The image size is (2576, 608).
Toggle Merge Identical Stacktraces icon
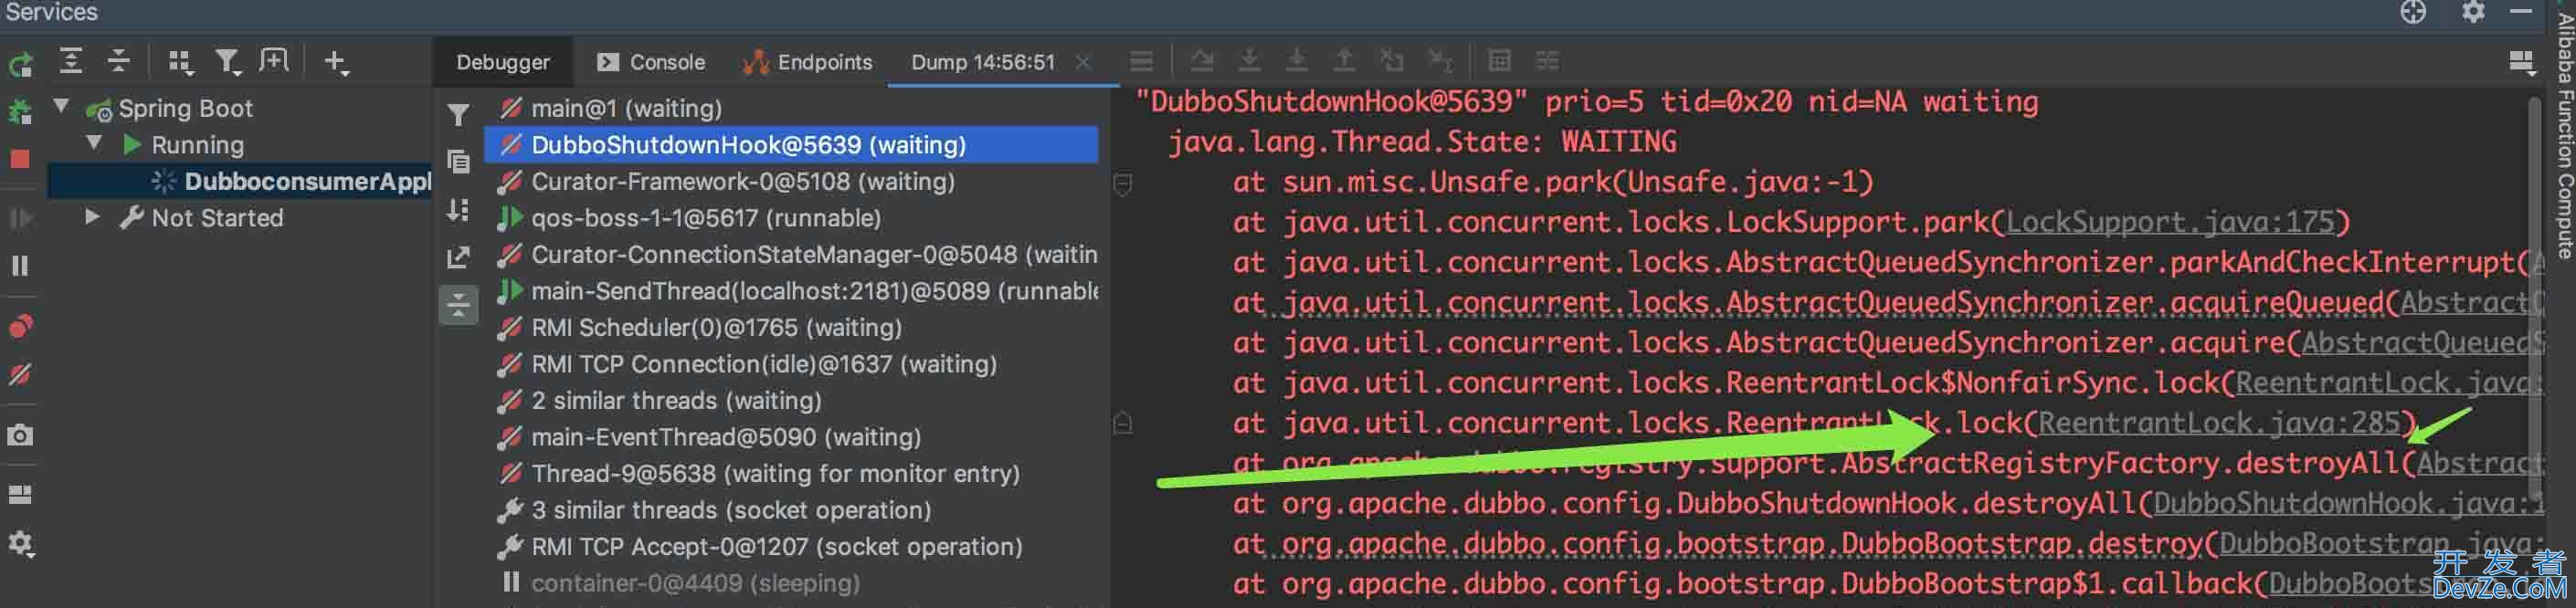(x=458, y=305)
